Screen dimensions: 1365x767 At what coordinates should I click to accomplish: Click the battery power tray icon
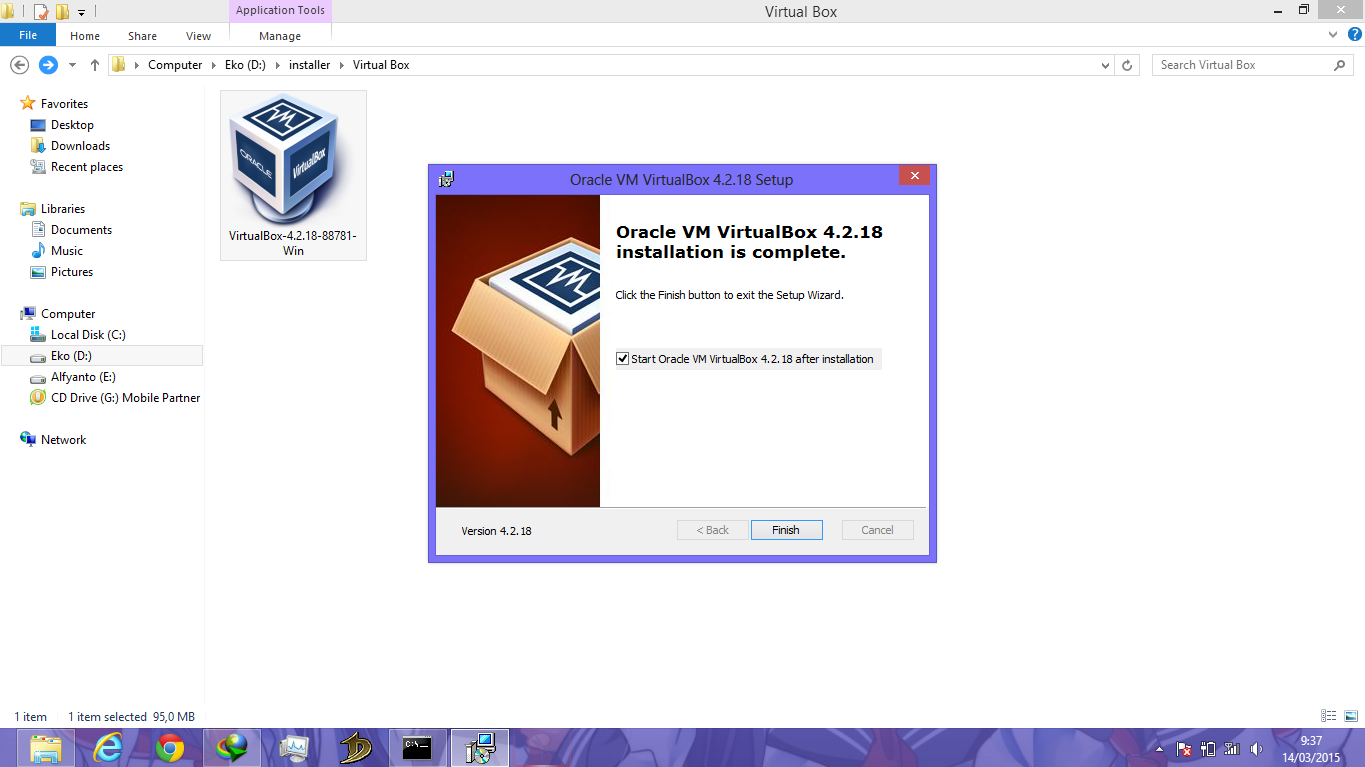coord(1208,749)
